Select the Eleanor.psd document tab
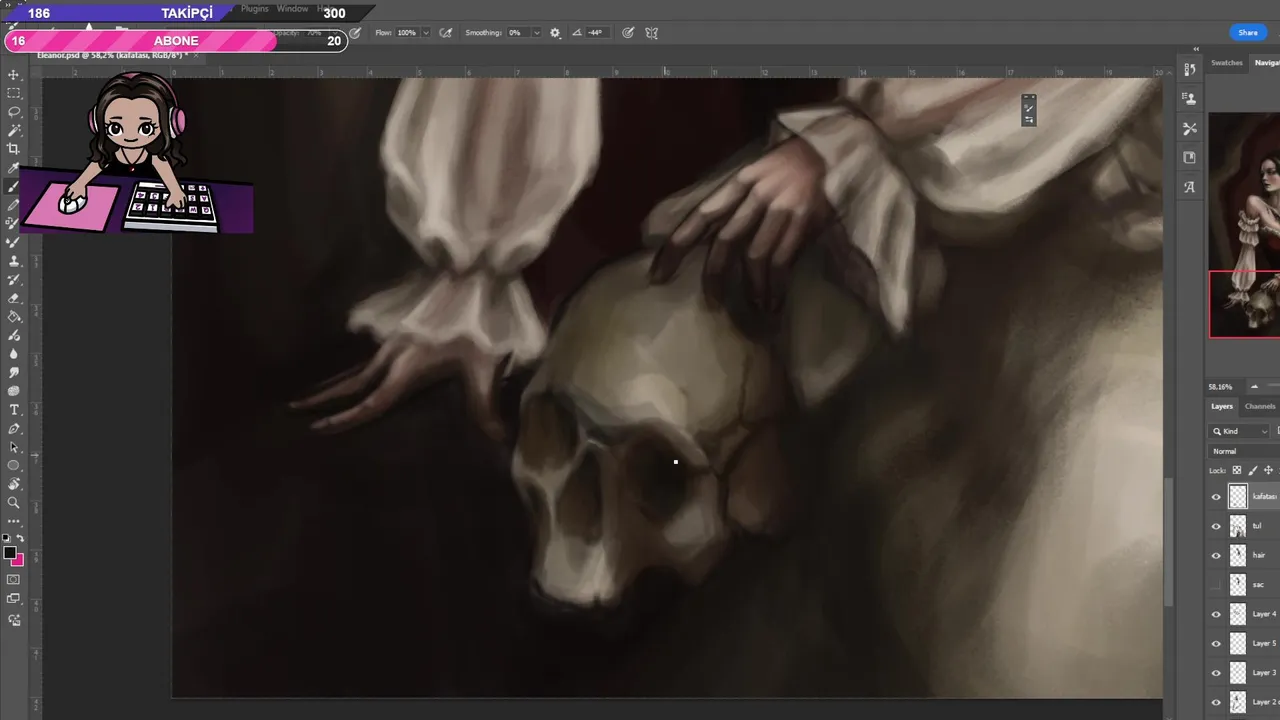 pos(112,55)
